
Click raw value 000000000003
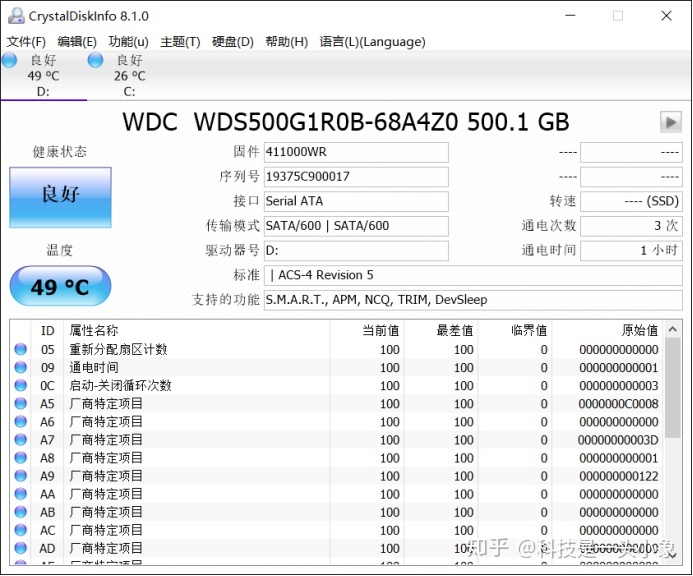[619, 386]
